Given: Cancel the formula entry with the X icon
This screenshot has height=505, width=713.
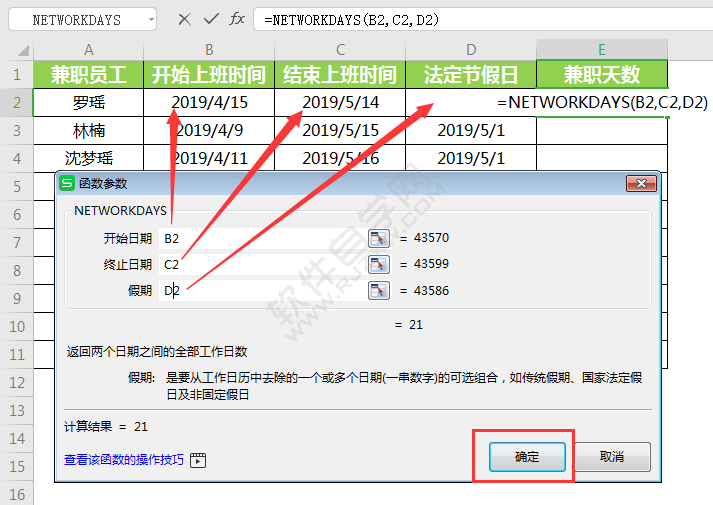Looking at the screenshot, I should (x=184, y=19).
